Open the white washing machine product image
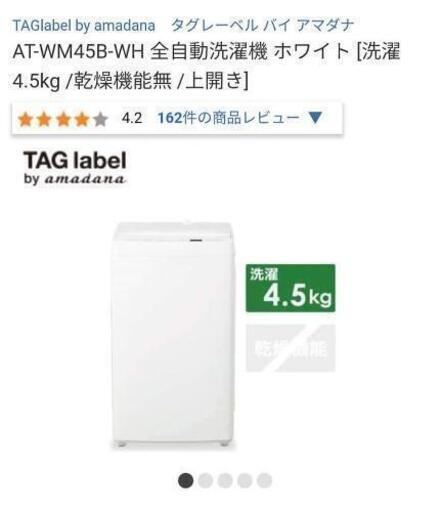Image resolution: width=443 pixels, height=512 pixels. 172,333
